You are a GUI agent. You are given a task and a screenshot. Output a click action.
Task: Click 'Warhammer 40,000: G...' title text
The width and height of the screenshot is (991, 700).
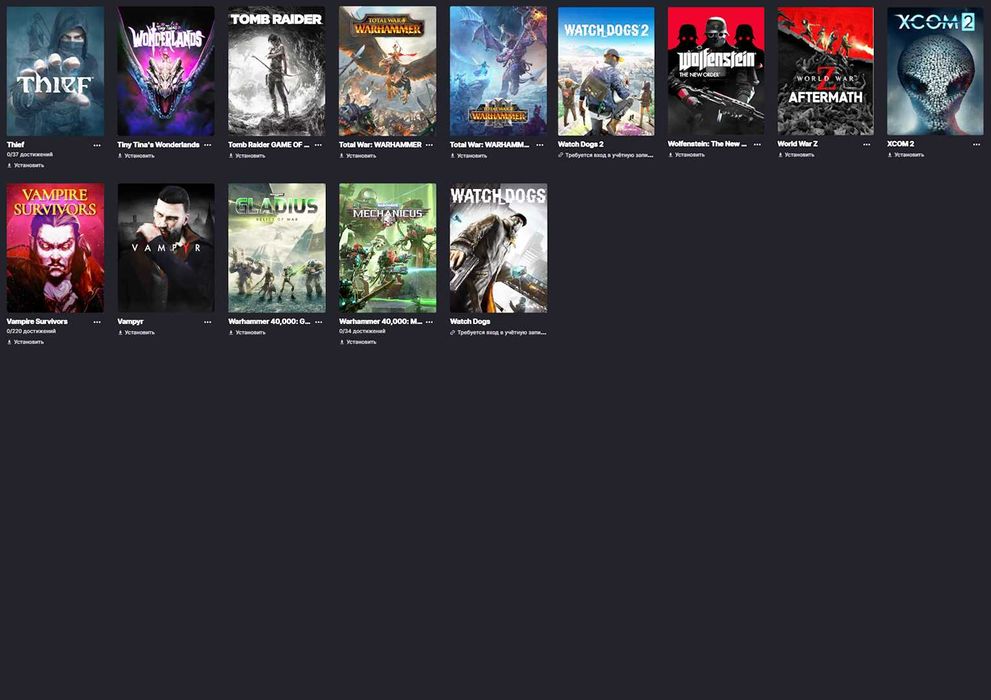269,322
